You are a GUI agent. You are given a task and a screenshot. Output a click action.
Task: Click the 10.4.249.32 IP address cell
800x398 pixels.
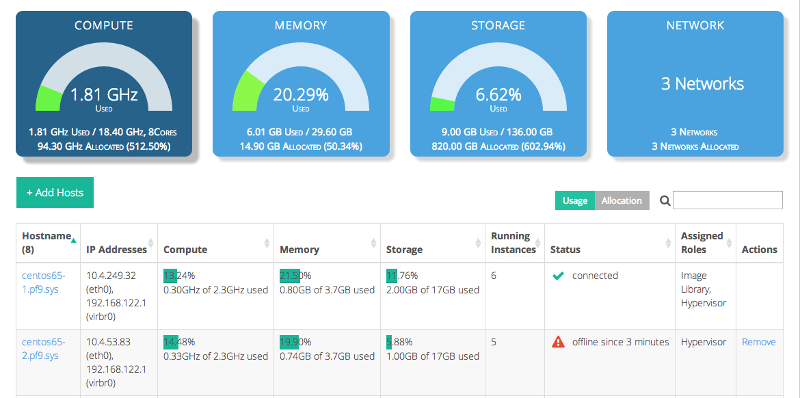point(119,296)
